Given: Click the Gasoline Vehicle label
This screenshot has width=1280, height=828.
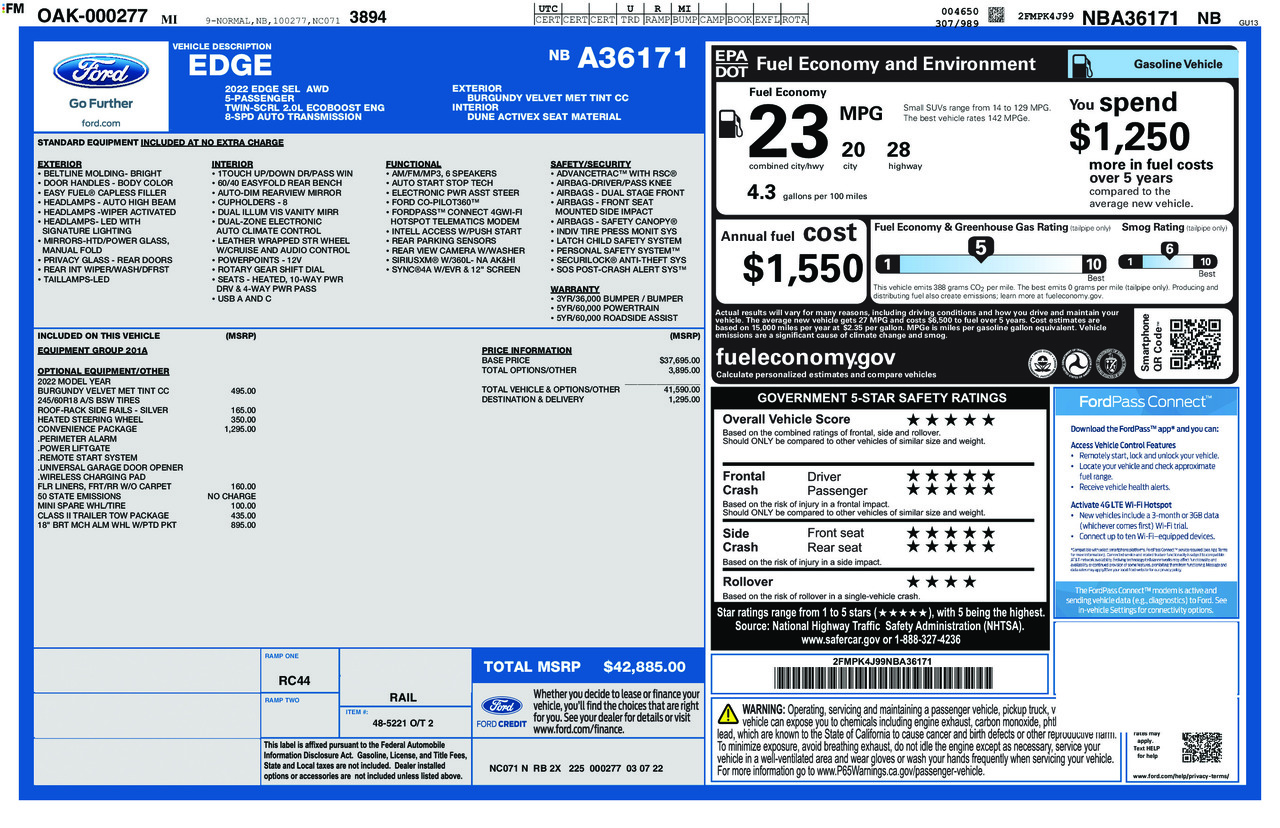Looking at the screenshot, I should (1177, 64).
